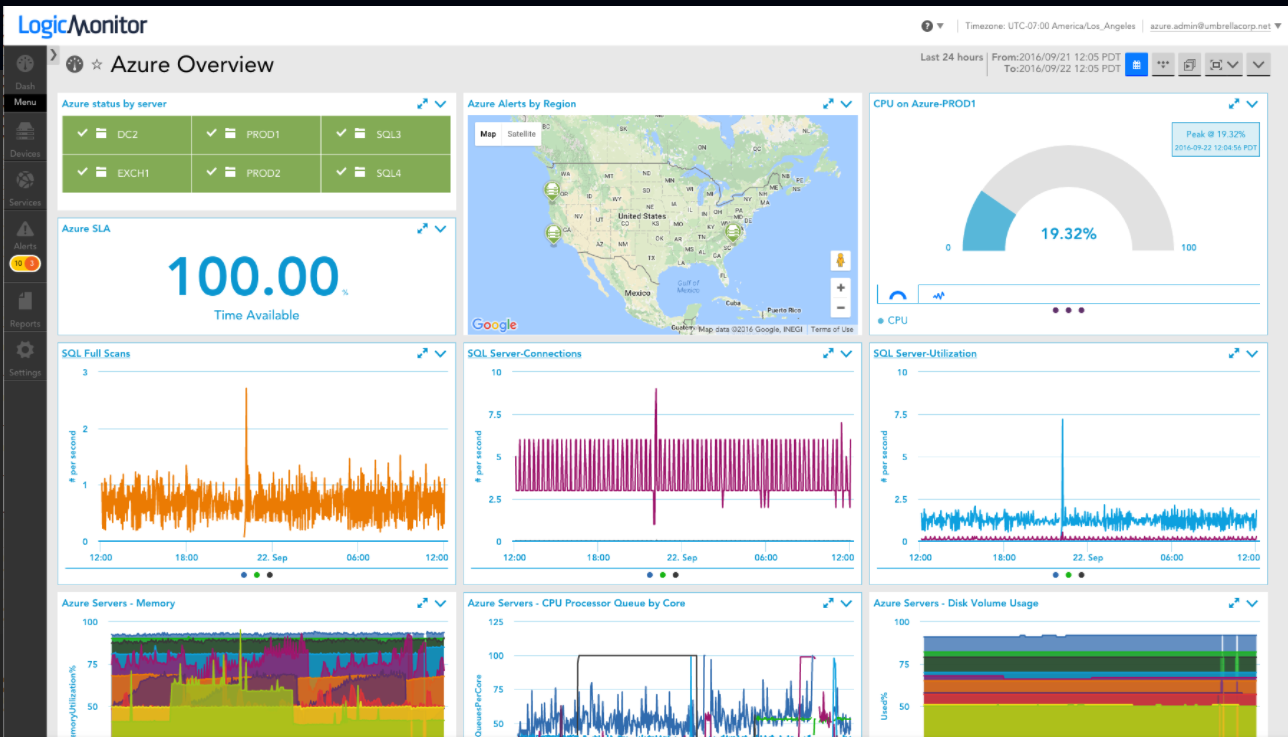The height and width of the screenshot is (737, 1288).
Task: Maximize the SQL Full Scans graph
Action: pos(423,353)
